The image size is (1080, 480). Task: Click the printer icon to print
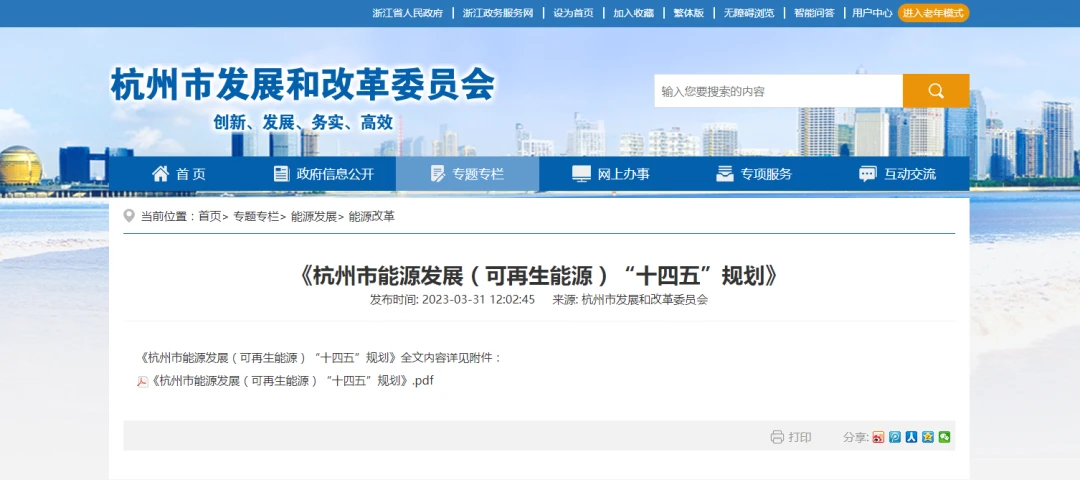[x=777, y=437]
